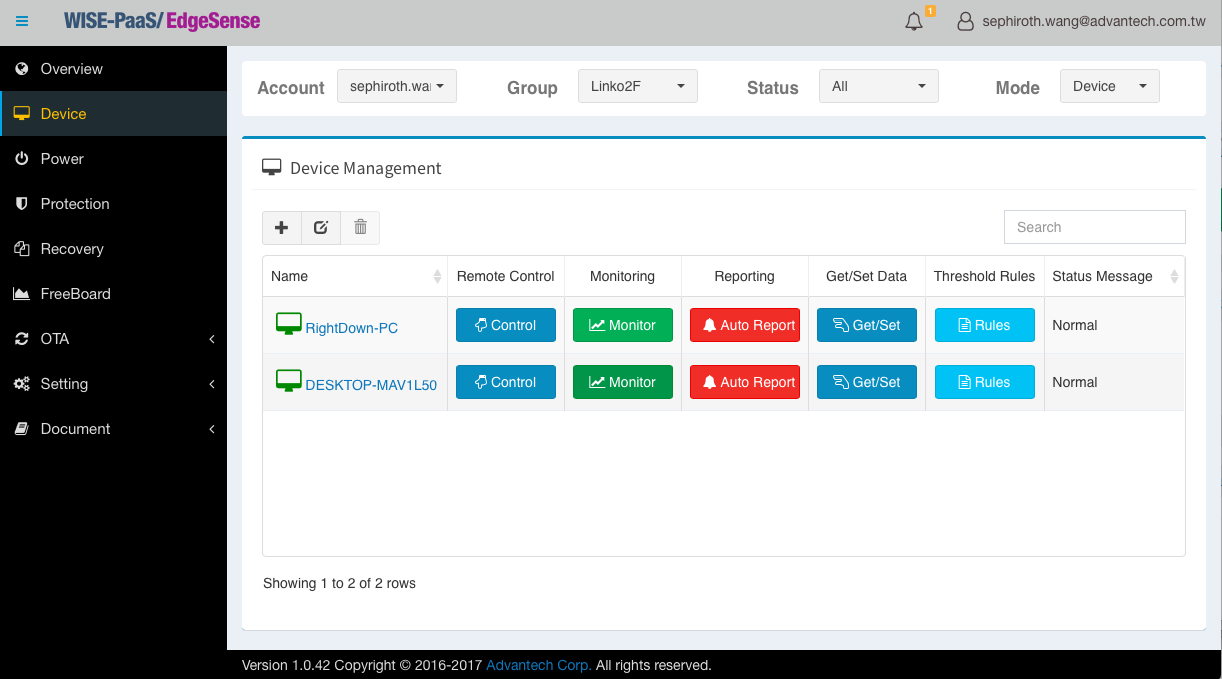1222x679 pixels.
Task: Click the Device Management heading
Action: [366, 168]
